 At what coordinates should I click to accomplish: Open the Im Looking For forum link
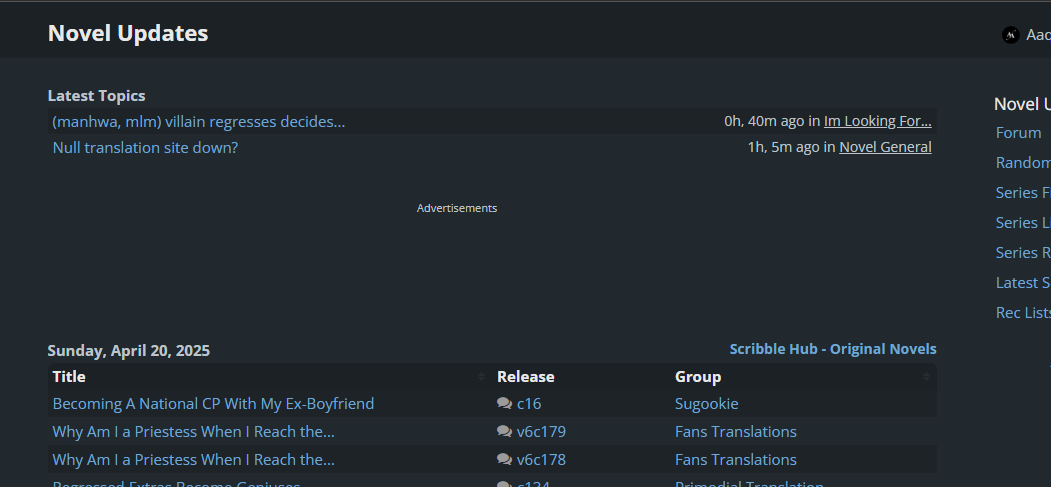(877, 122)
